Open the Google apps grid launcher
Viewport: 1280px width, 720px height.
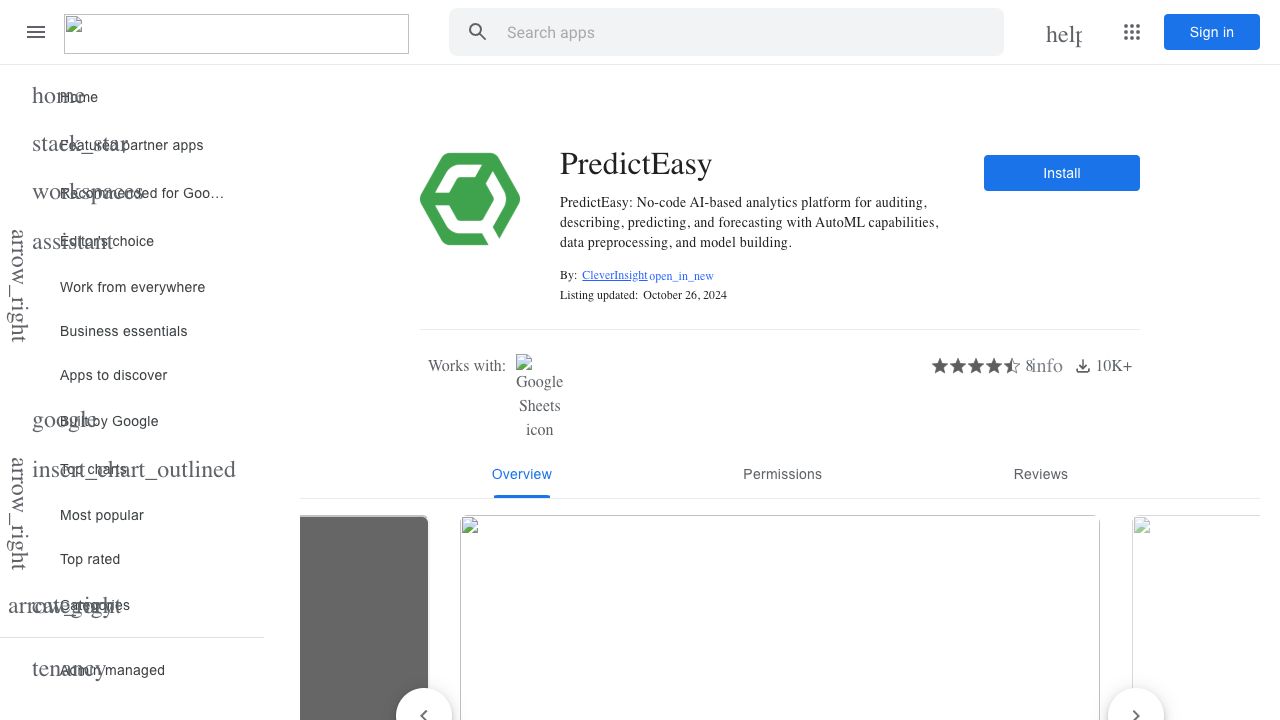click(x=1132, y=32)
